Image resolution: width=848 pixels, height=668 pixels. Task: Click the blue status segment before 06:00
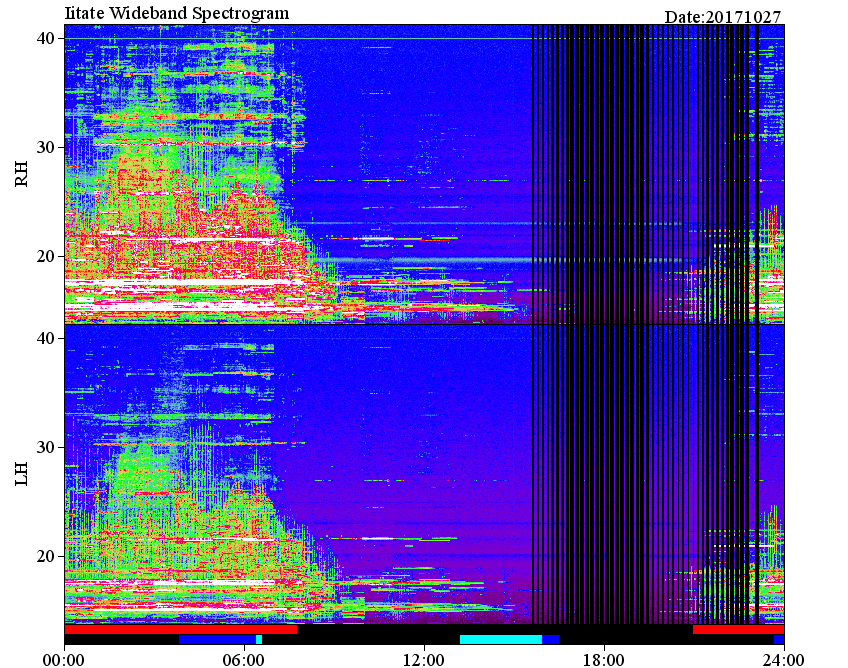[217, 639]
